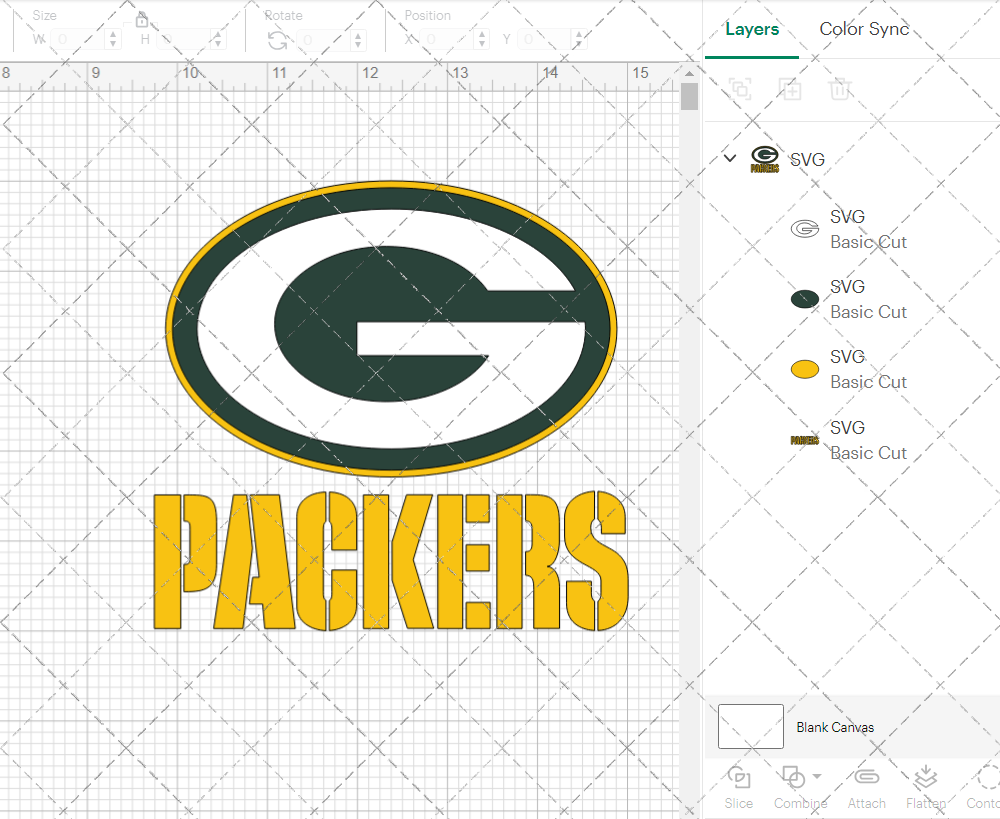Viewport: 1000px width, 819px height.
Task: Click the Rotate angle input field
Action: click(x=324, y=40)
